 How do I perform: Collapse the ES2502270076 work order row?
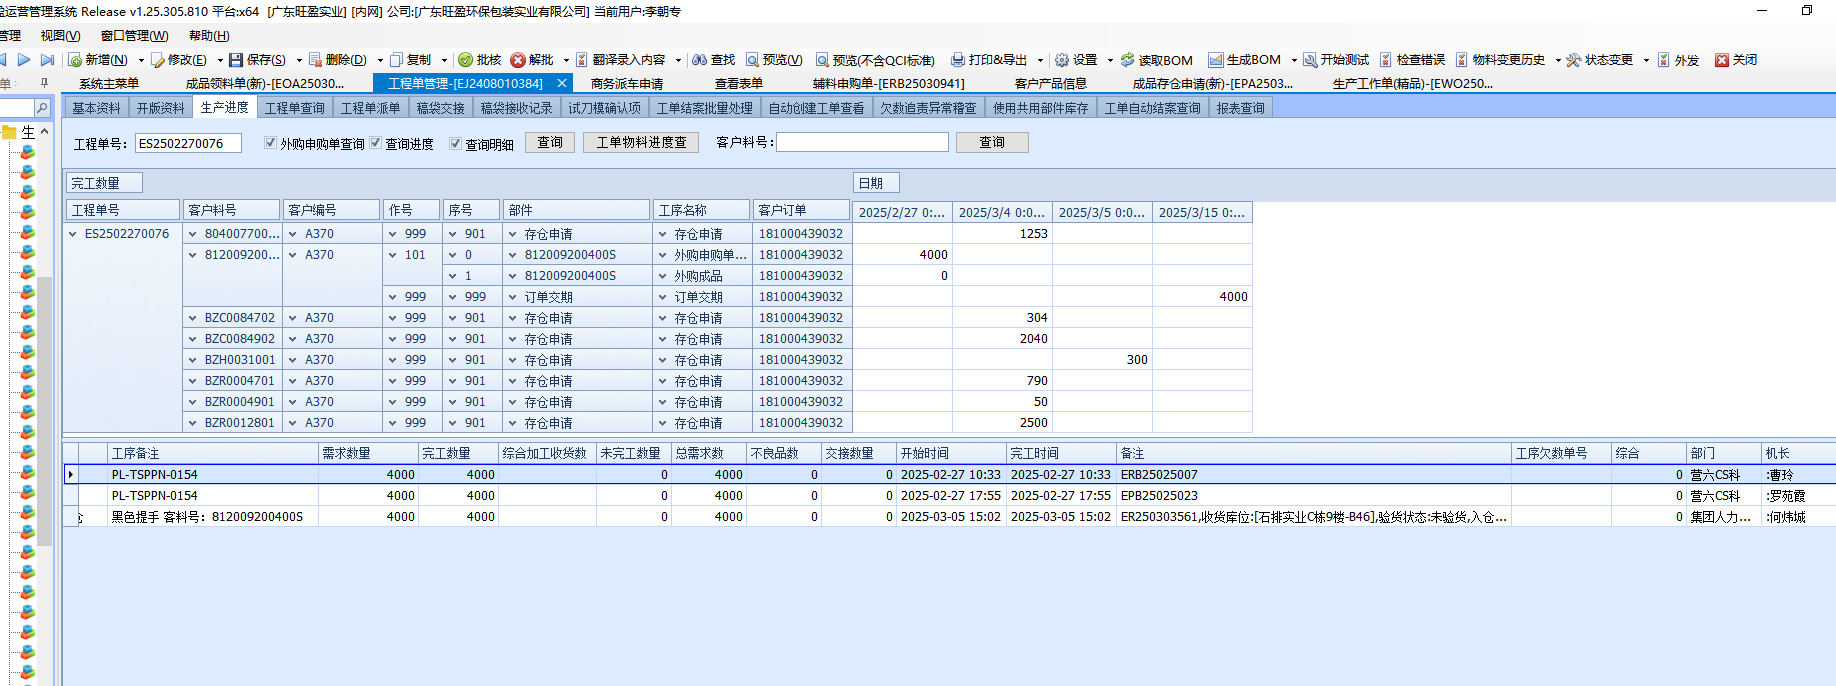point(73,234)
